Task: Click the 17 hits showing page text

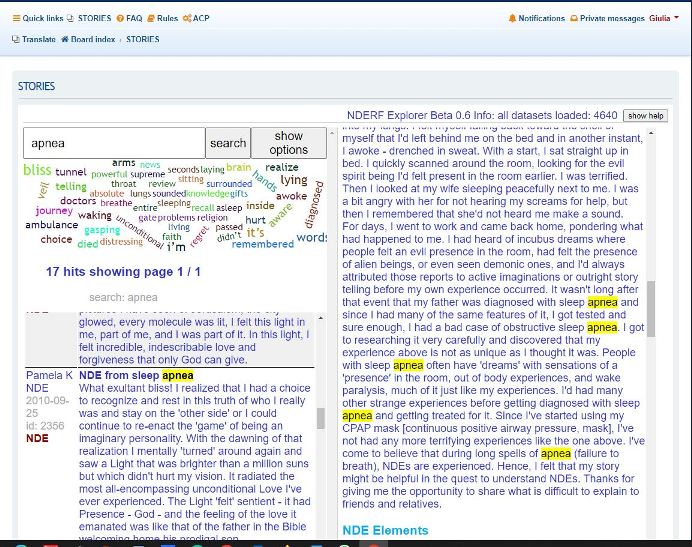Action: 123,272
